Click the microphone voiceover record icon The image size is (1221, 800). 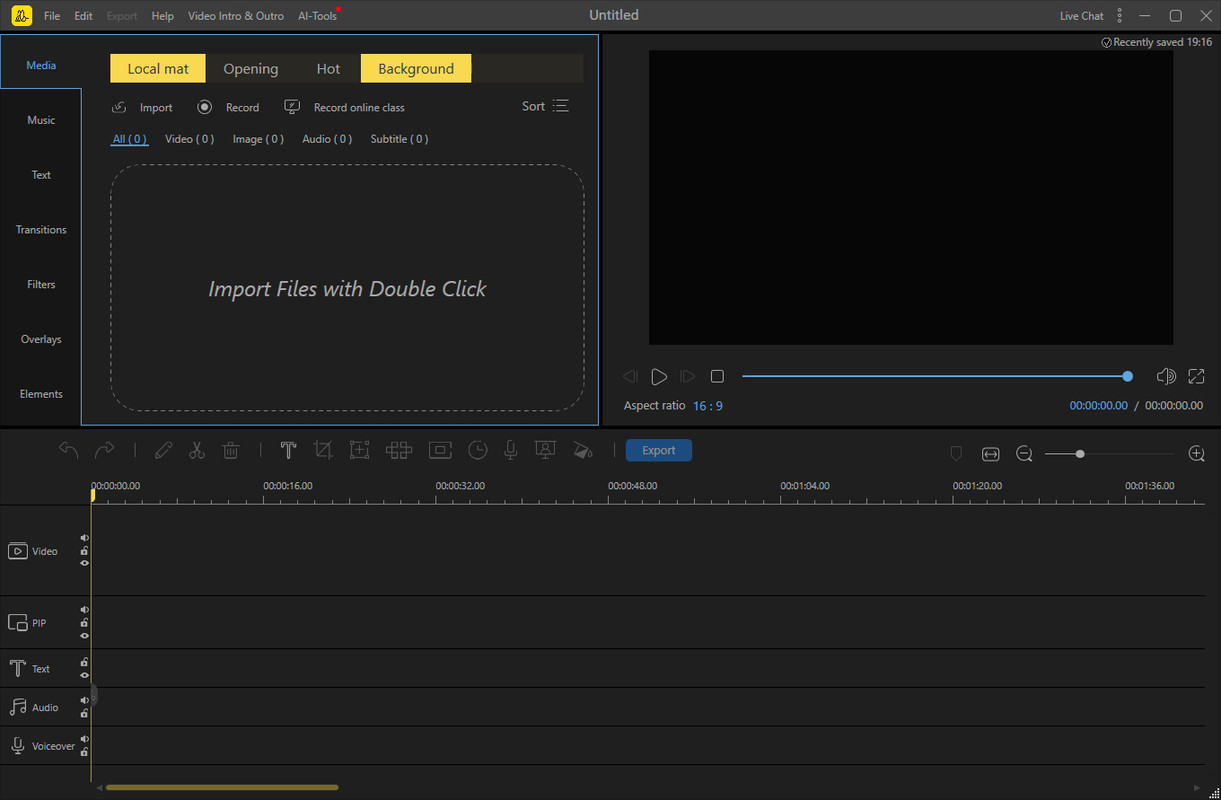click(x=510, y=451)
